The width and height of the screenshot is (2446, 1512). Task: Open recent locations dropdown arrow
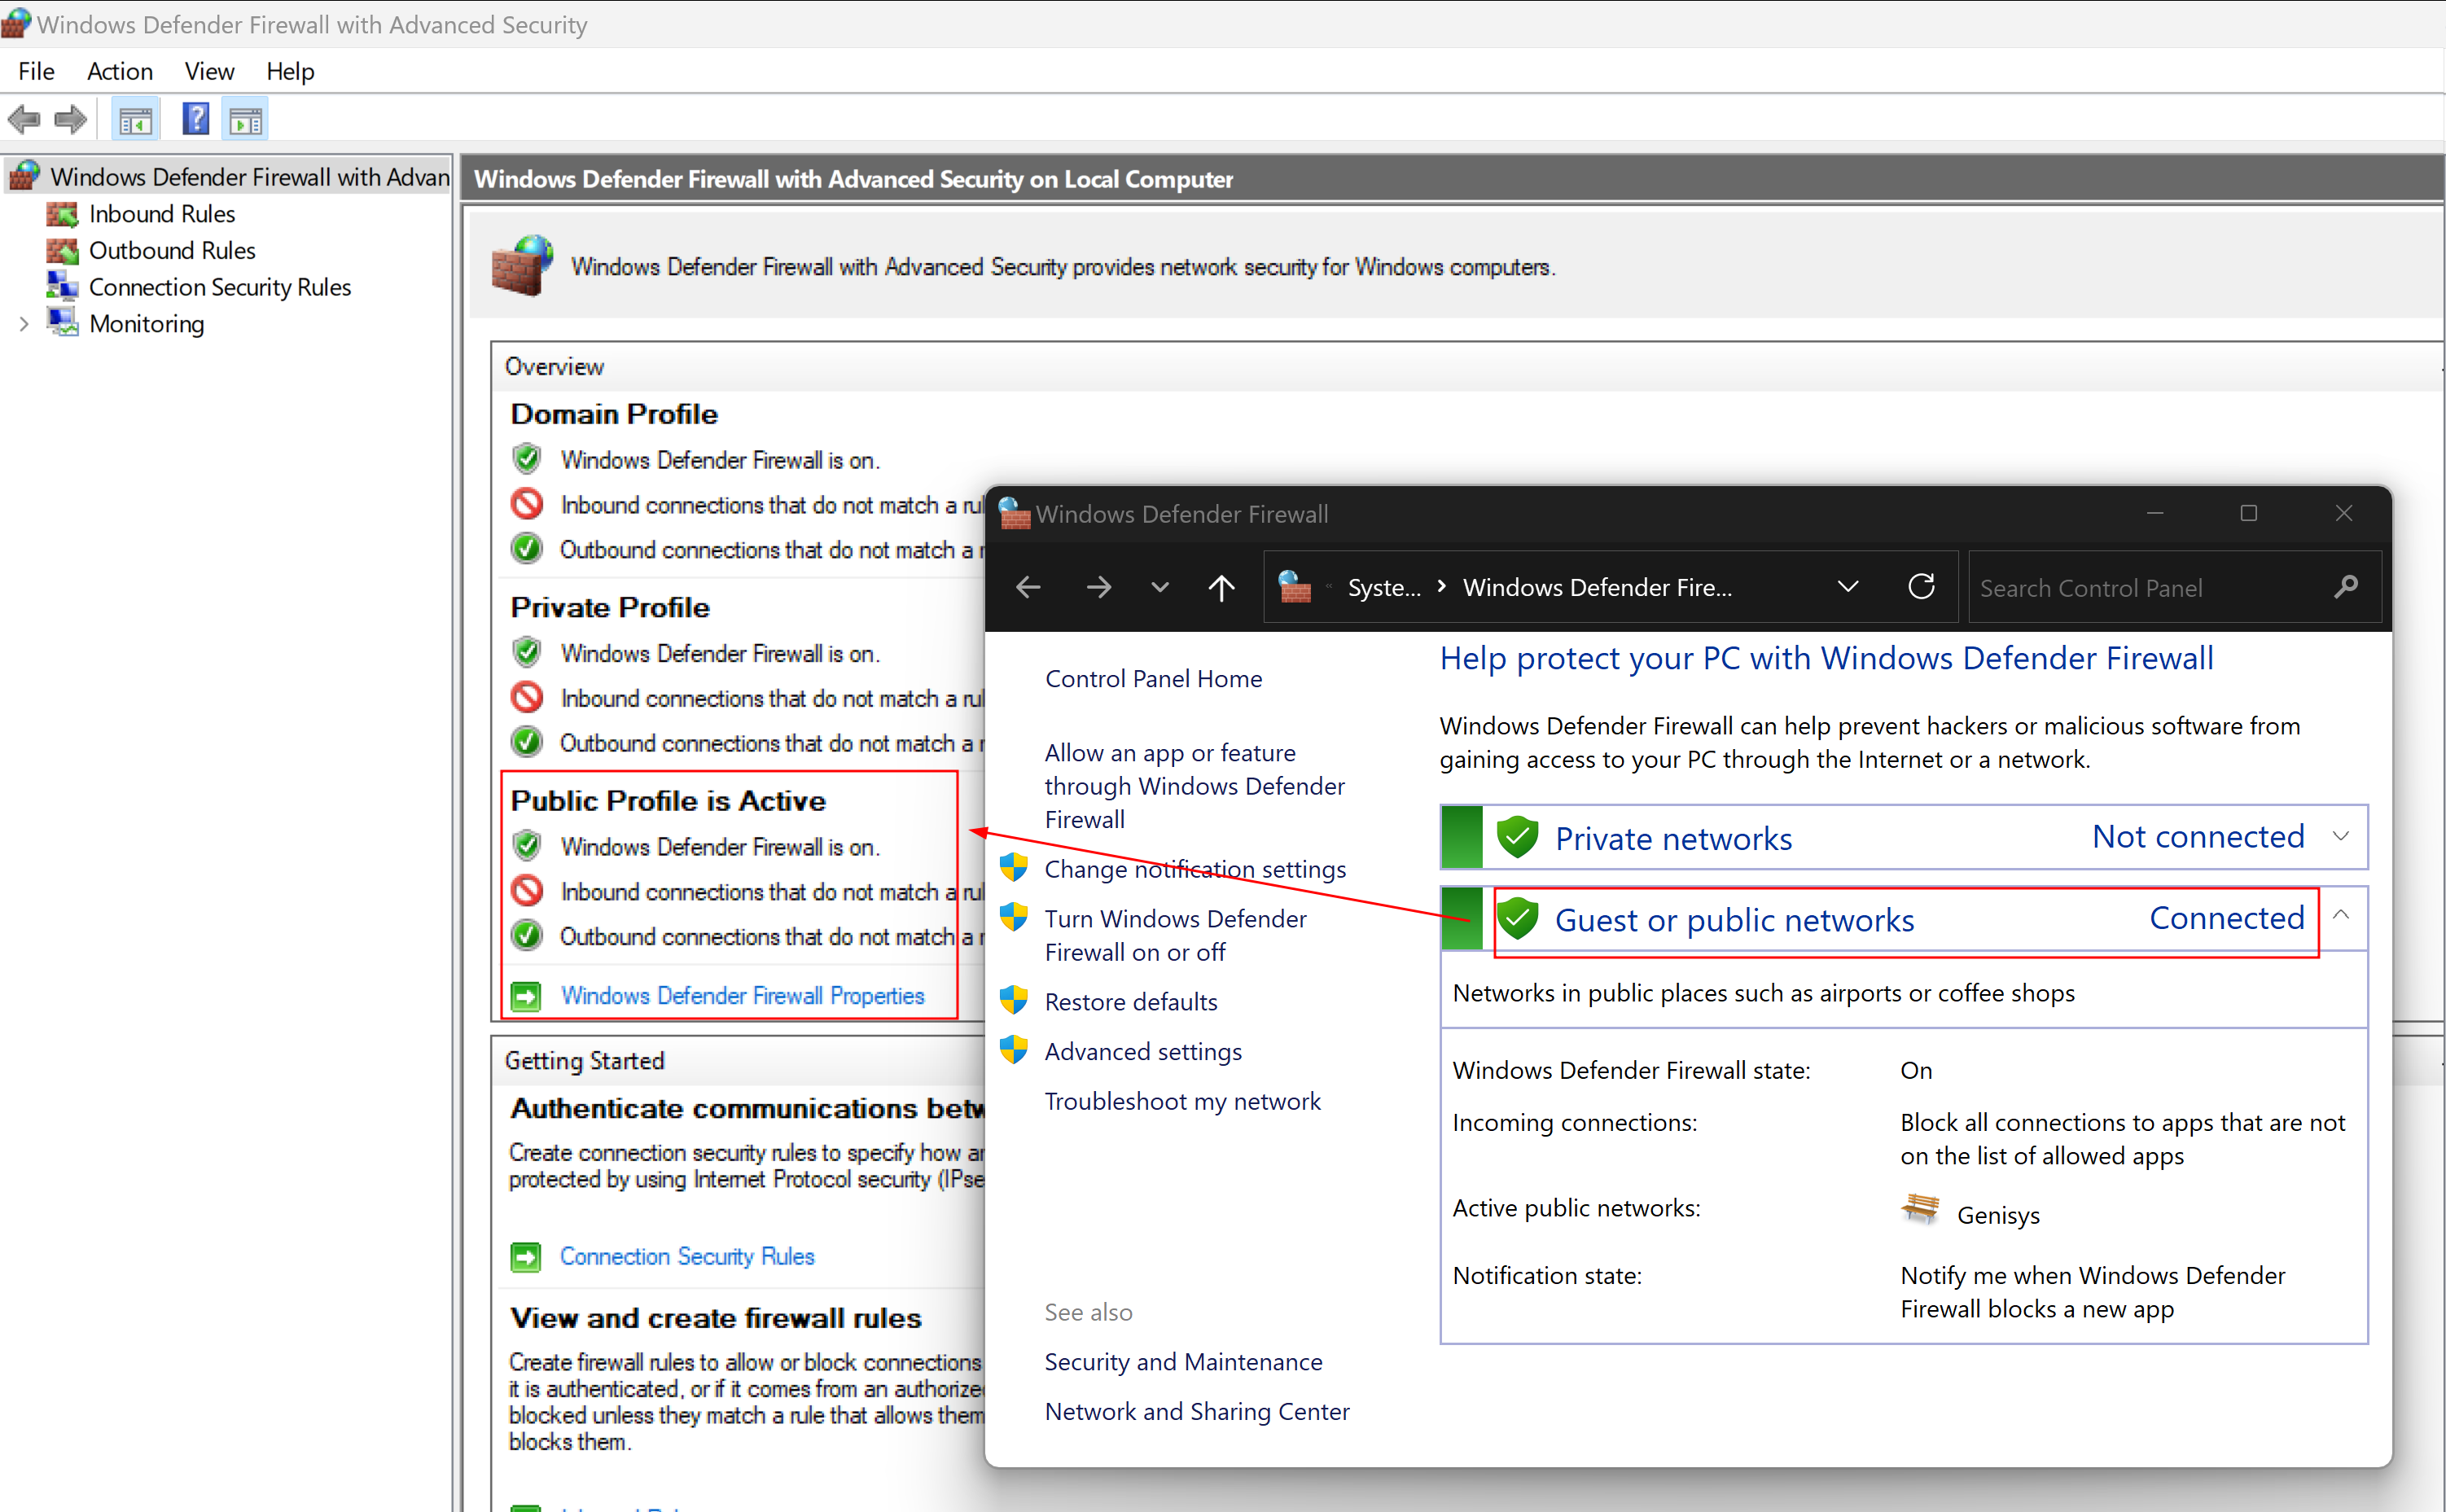[x=1159, y=587]
